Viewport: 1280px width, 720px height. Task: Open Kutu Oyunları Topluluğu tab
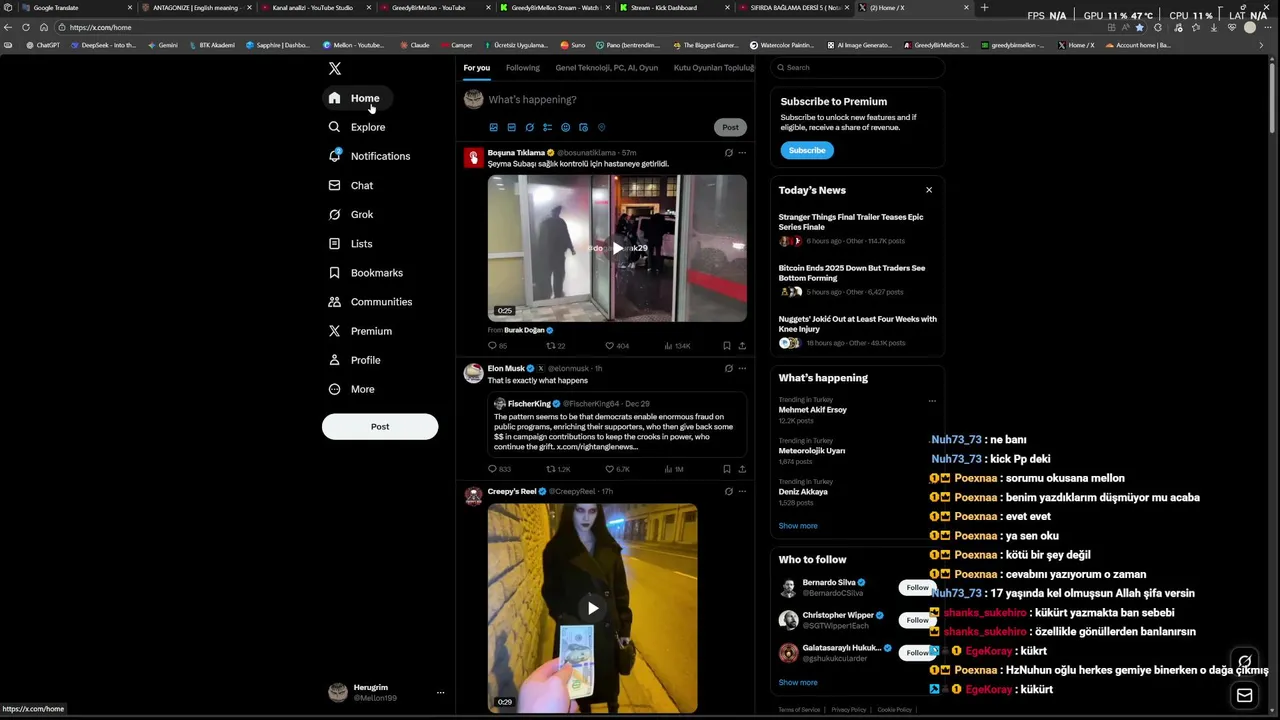coord(714,68)
